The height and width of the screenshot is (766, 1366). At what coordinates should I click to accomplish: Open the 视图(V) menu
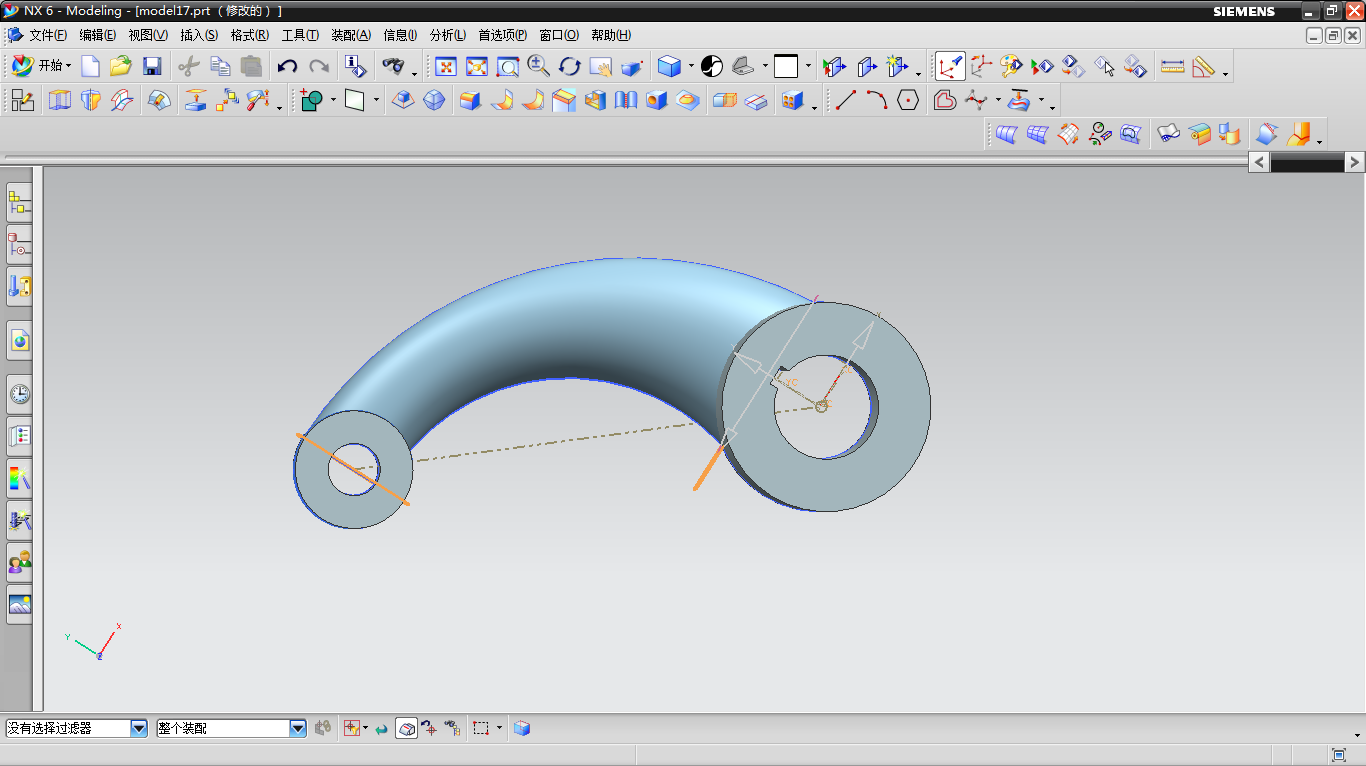click(x=148, y=35)
